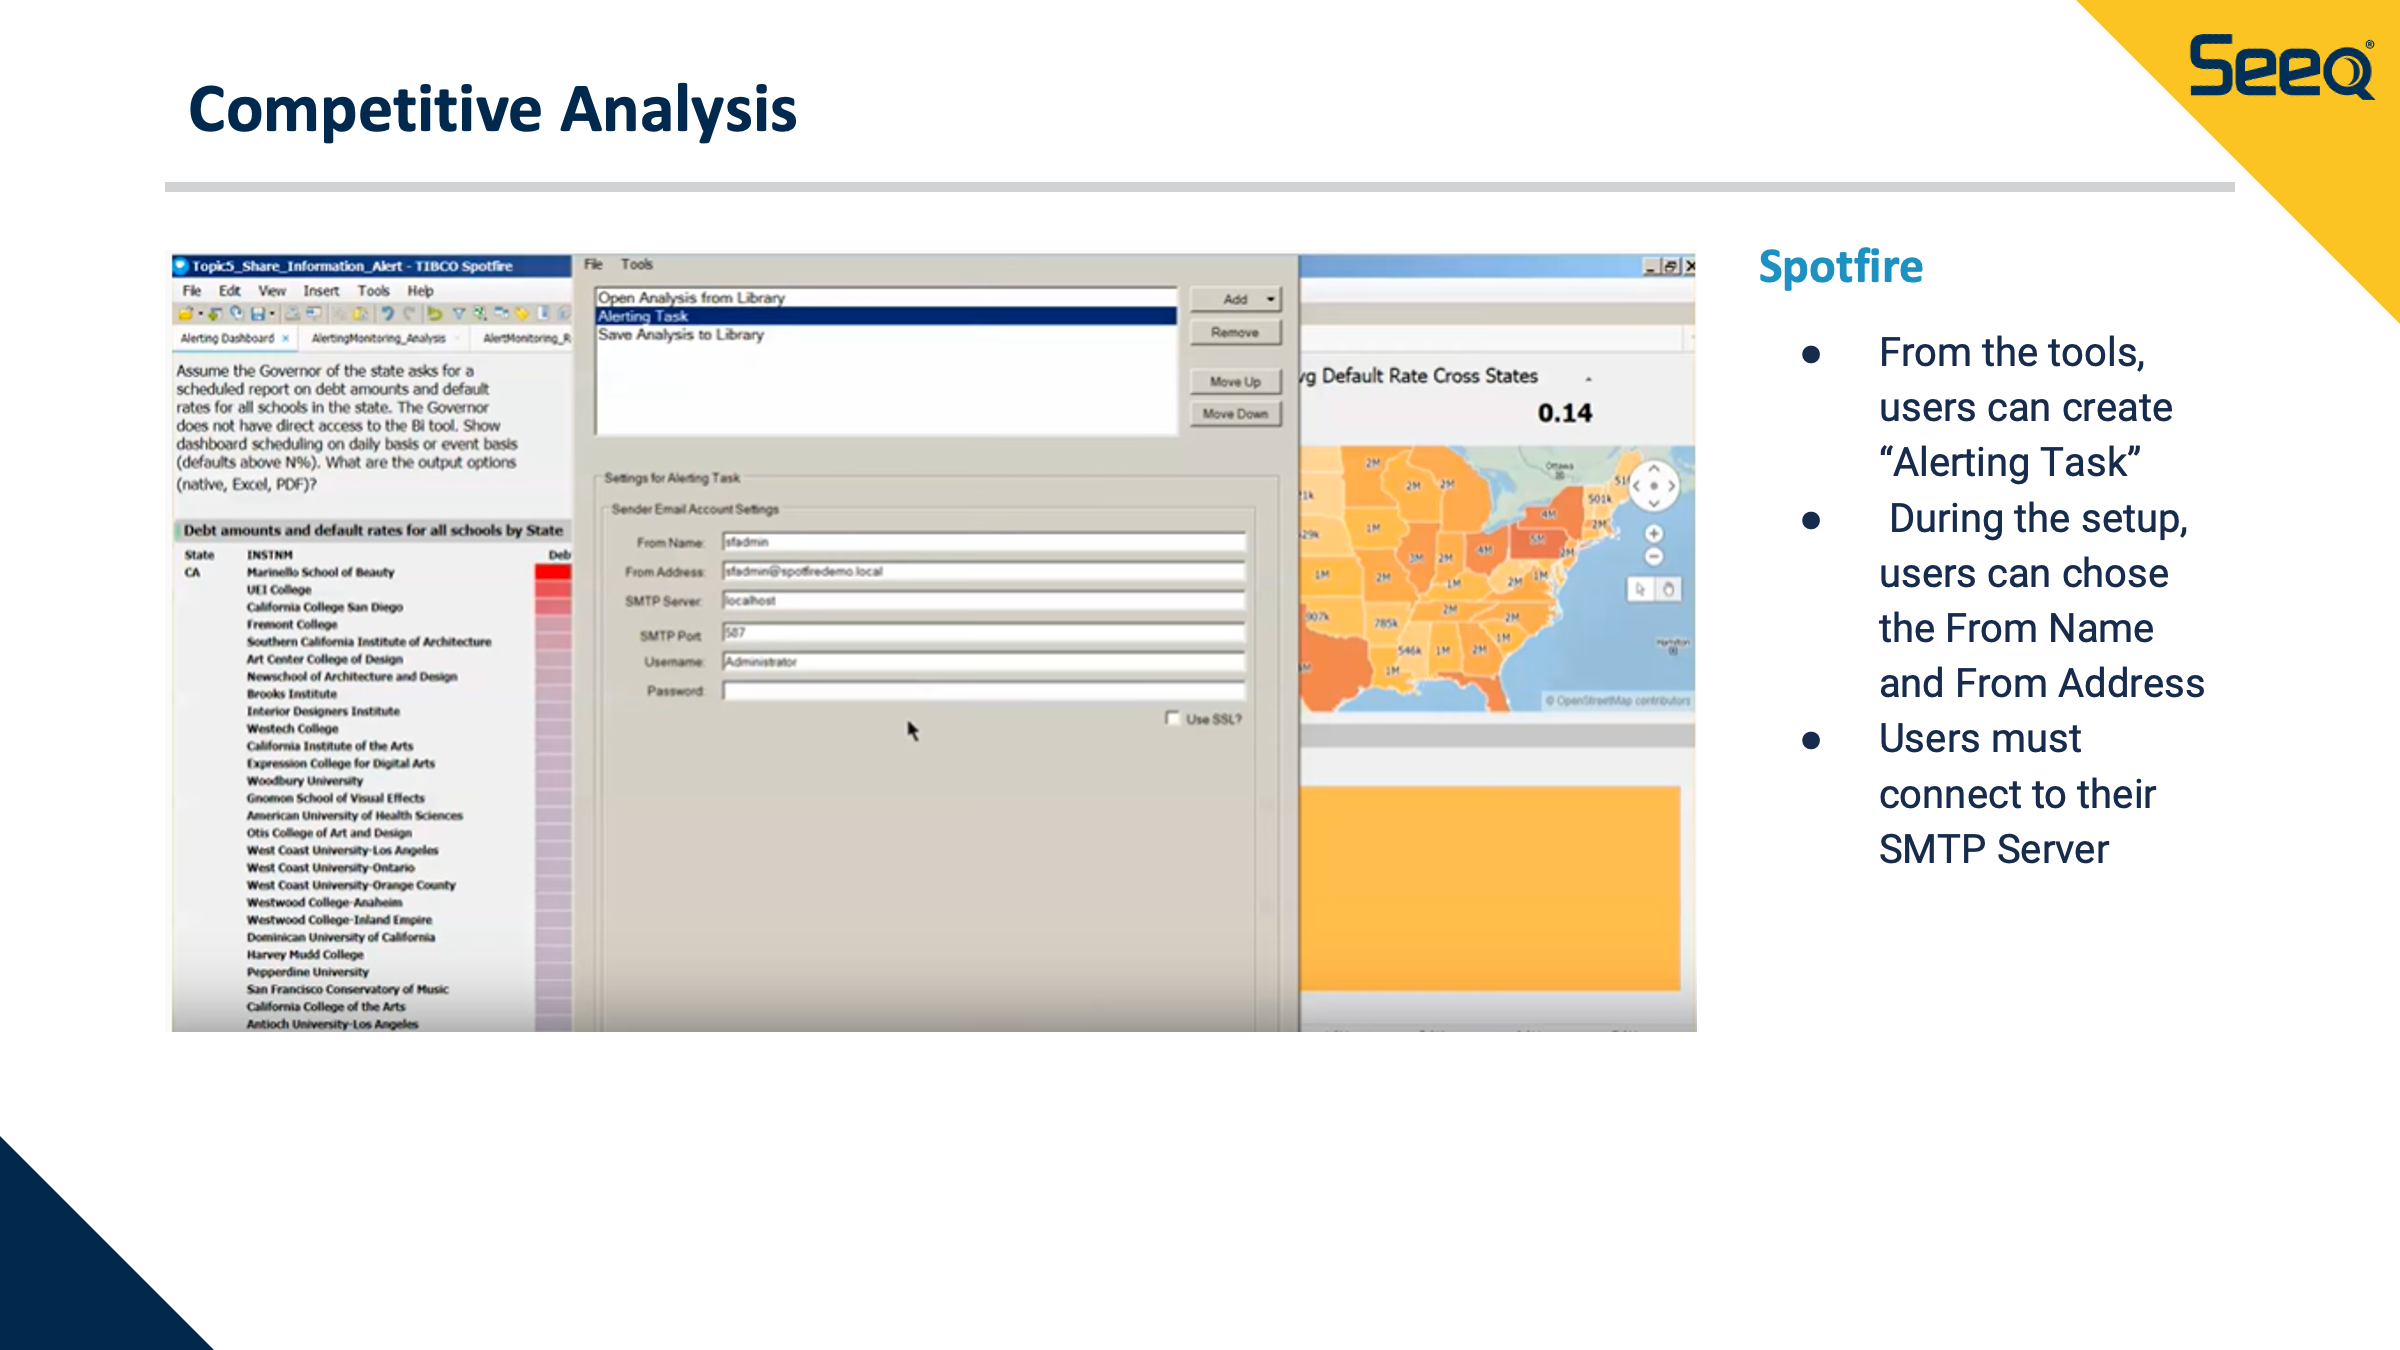Pan map right using navigation wheel arrow
2400x1350 pixels.
click(1671, 486)
